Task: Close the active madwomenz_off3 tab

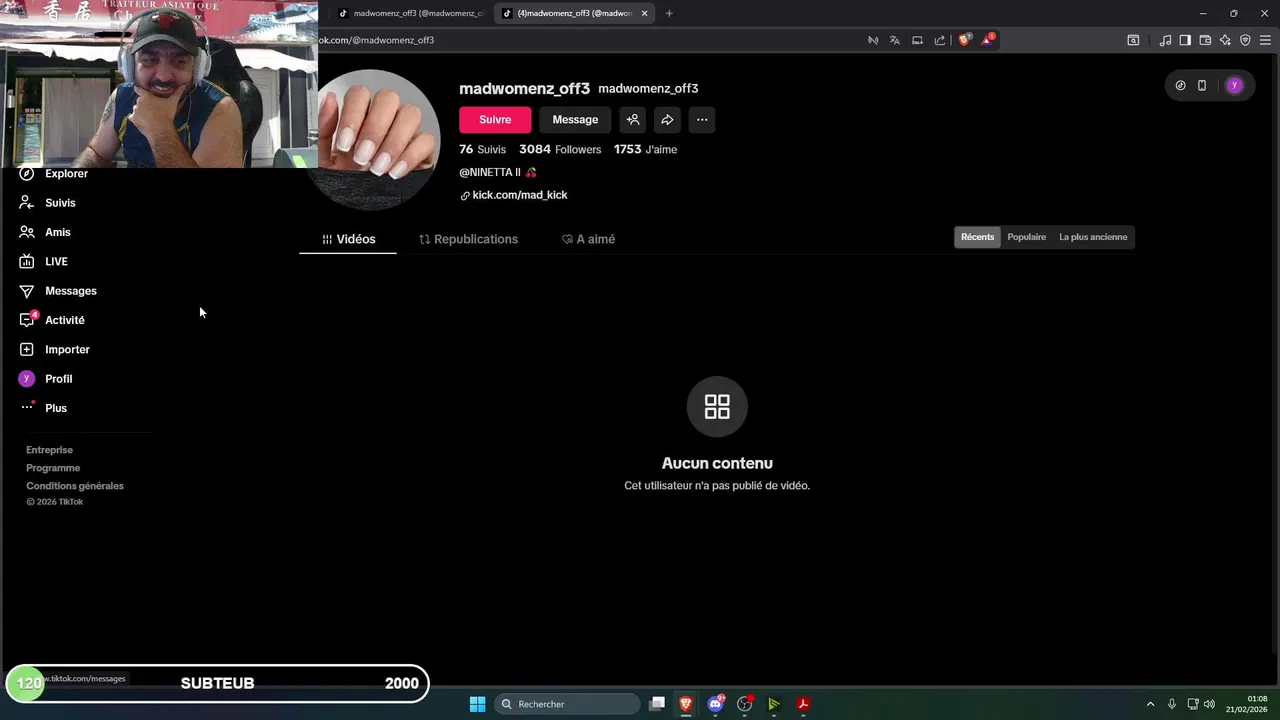Action: pyautogui.click(x=644, y=14)
